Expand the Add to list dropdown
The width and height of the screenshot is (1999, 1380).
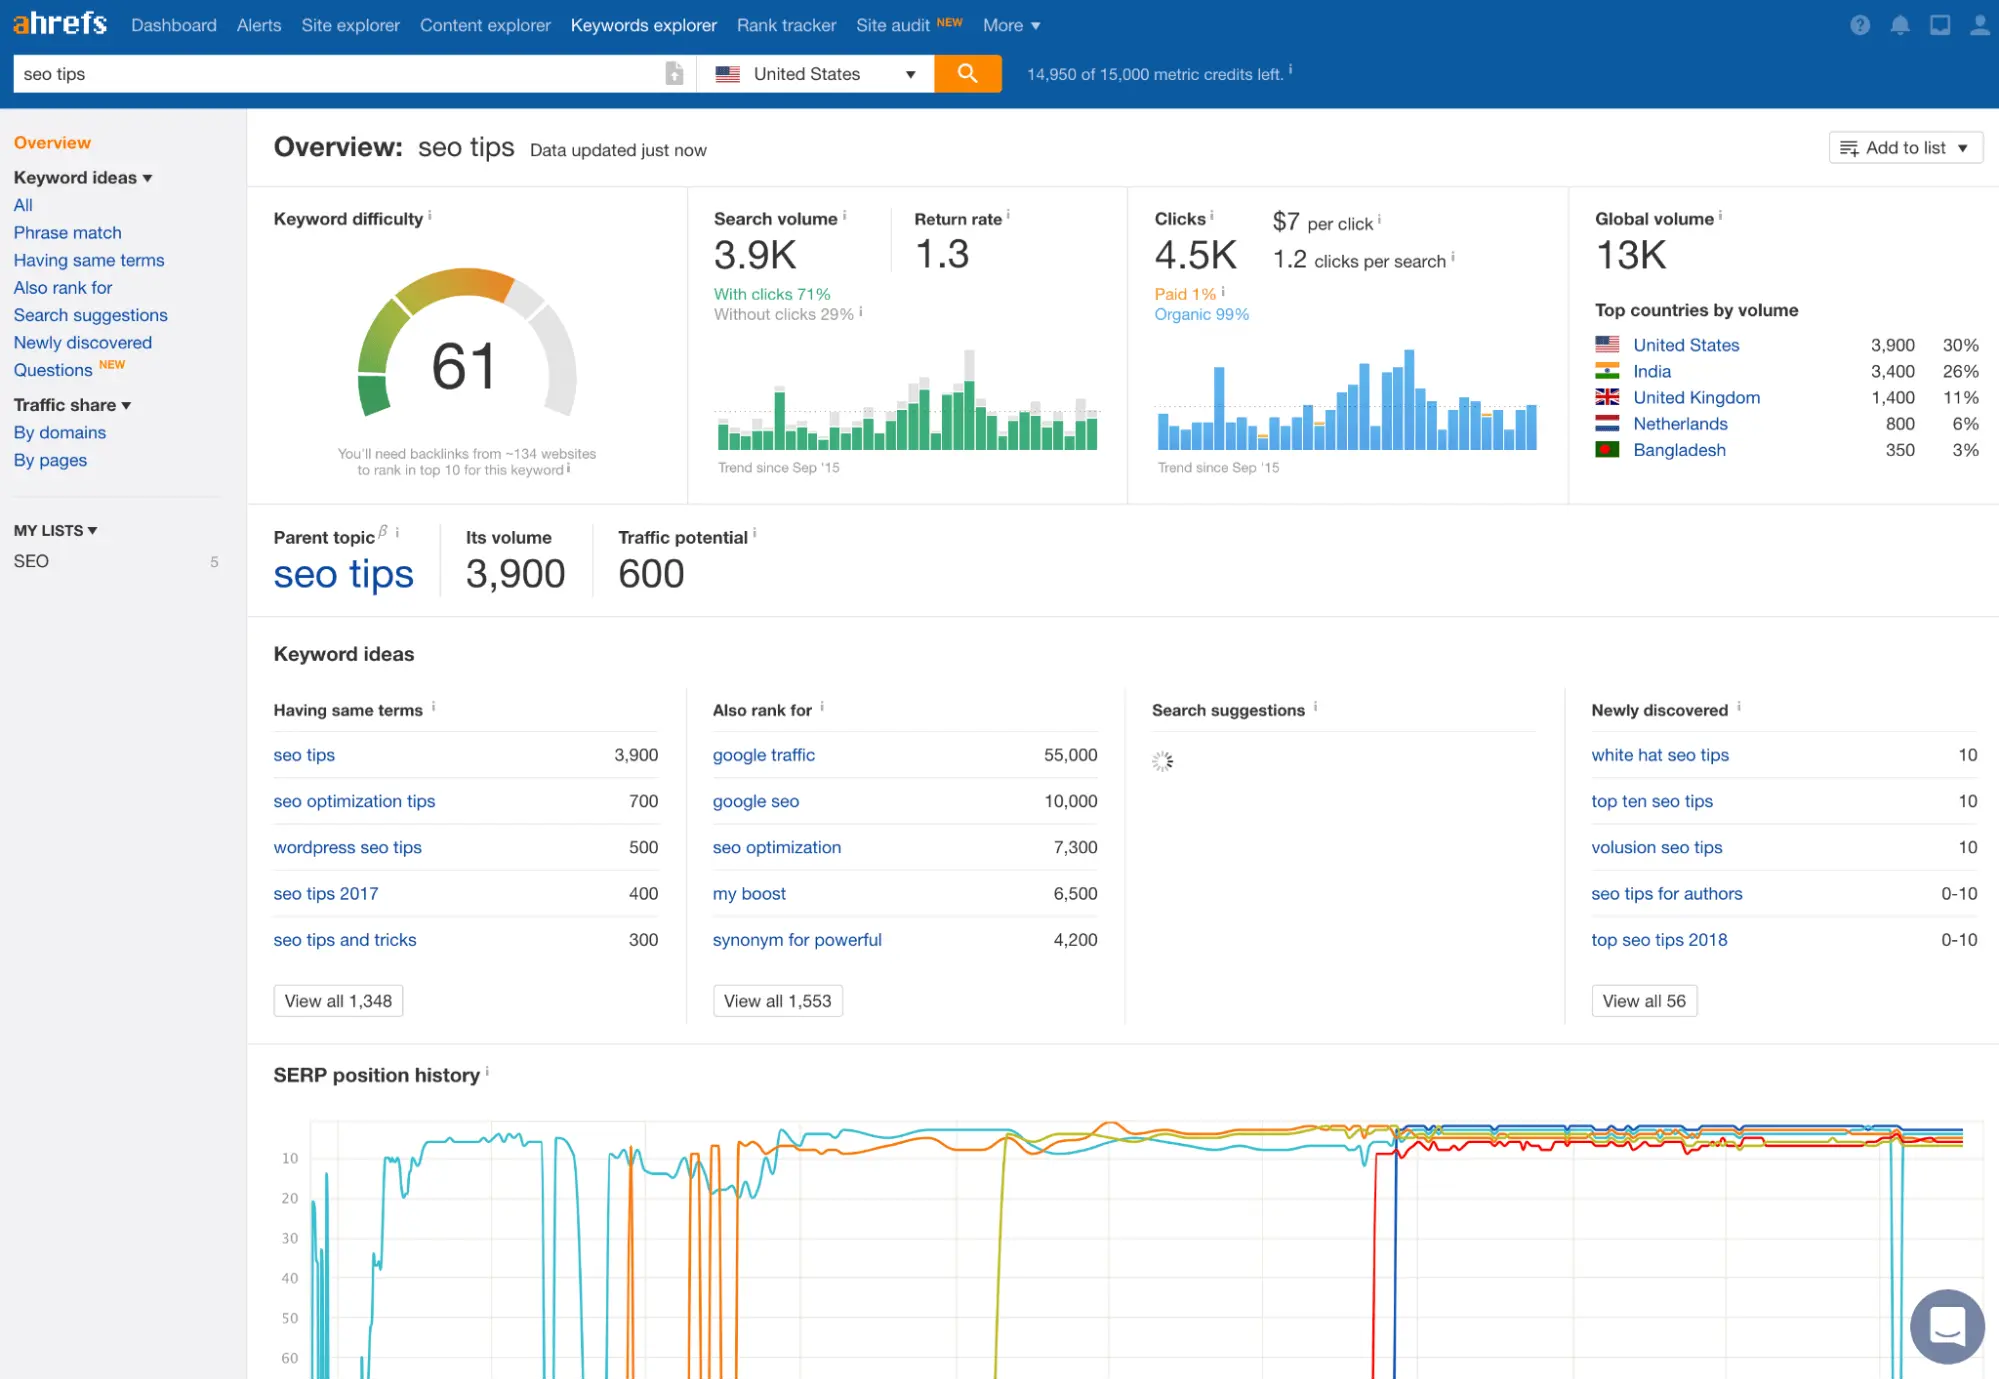[x=1905, y=148]
